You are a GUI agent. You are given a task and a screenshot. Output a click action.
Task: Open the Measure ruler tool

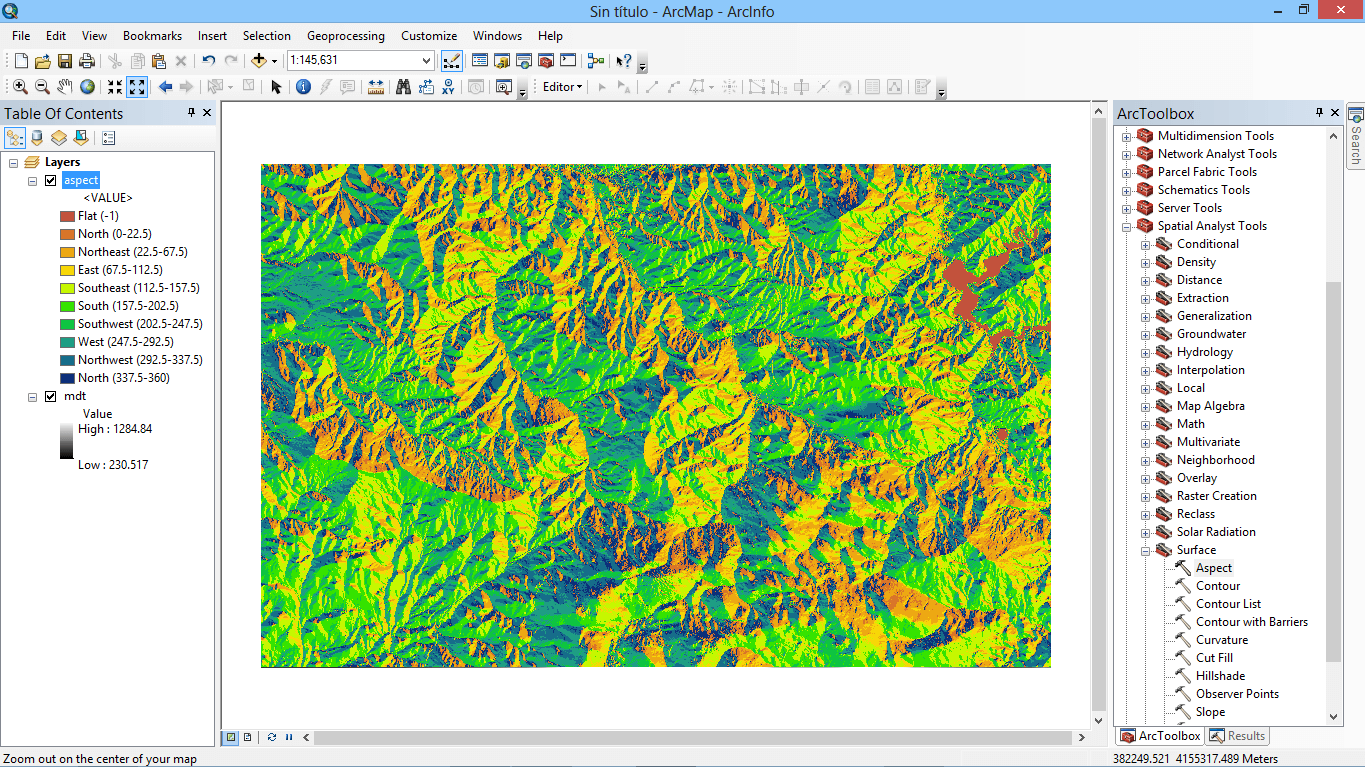click(x=376, y=87)
